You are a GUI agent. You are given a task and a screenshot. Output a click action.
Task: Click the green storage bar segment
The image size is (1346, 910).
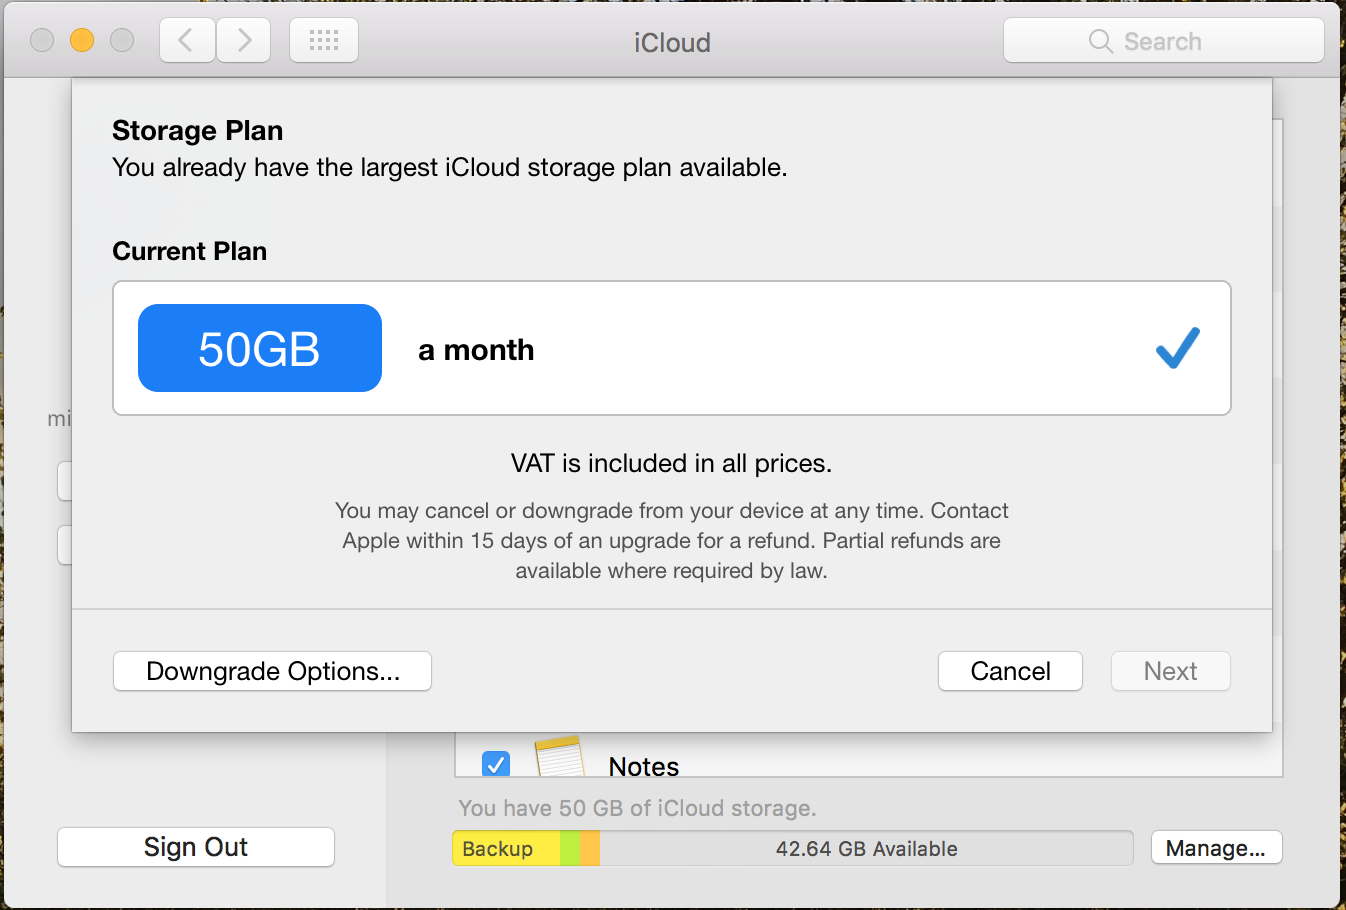[x=570, y=848]
